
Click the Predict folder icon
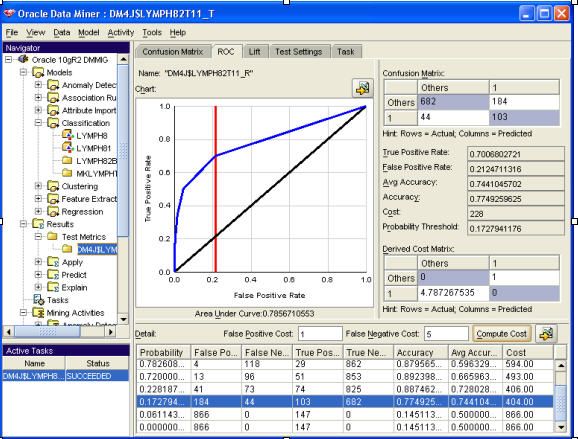tap(53, 275)
